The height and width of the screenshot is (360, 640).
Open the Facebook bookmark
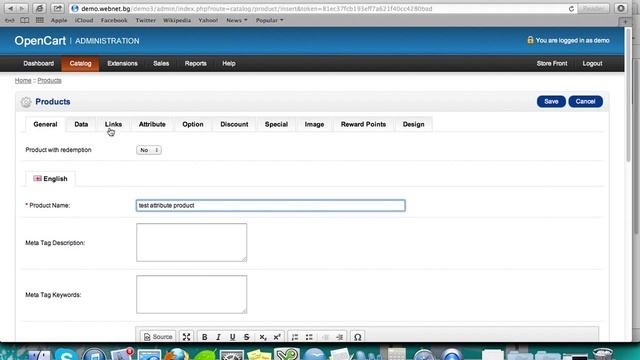[x=114, y=20]
